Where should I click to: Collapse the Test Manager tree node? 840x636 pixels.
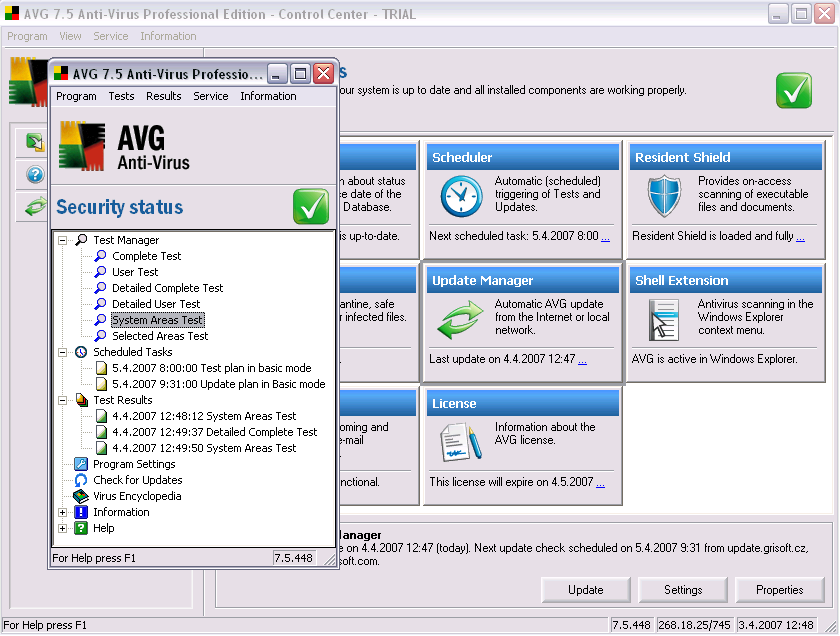pyautogui.click(x=63, y=240)
